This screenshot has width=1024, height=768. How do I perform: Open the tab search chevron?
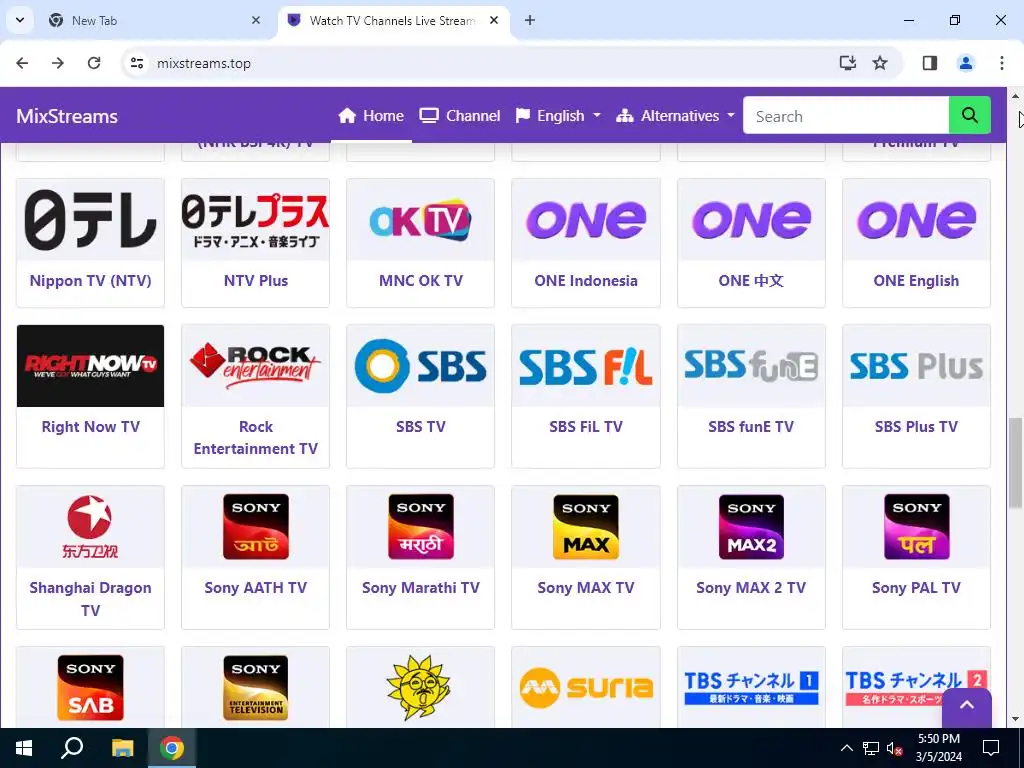[x=20, y=20]
